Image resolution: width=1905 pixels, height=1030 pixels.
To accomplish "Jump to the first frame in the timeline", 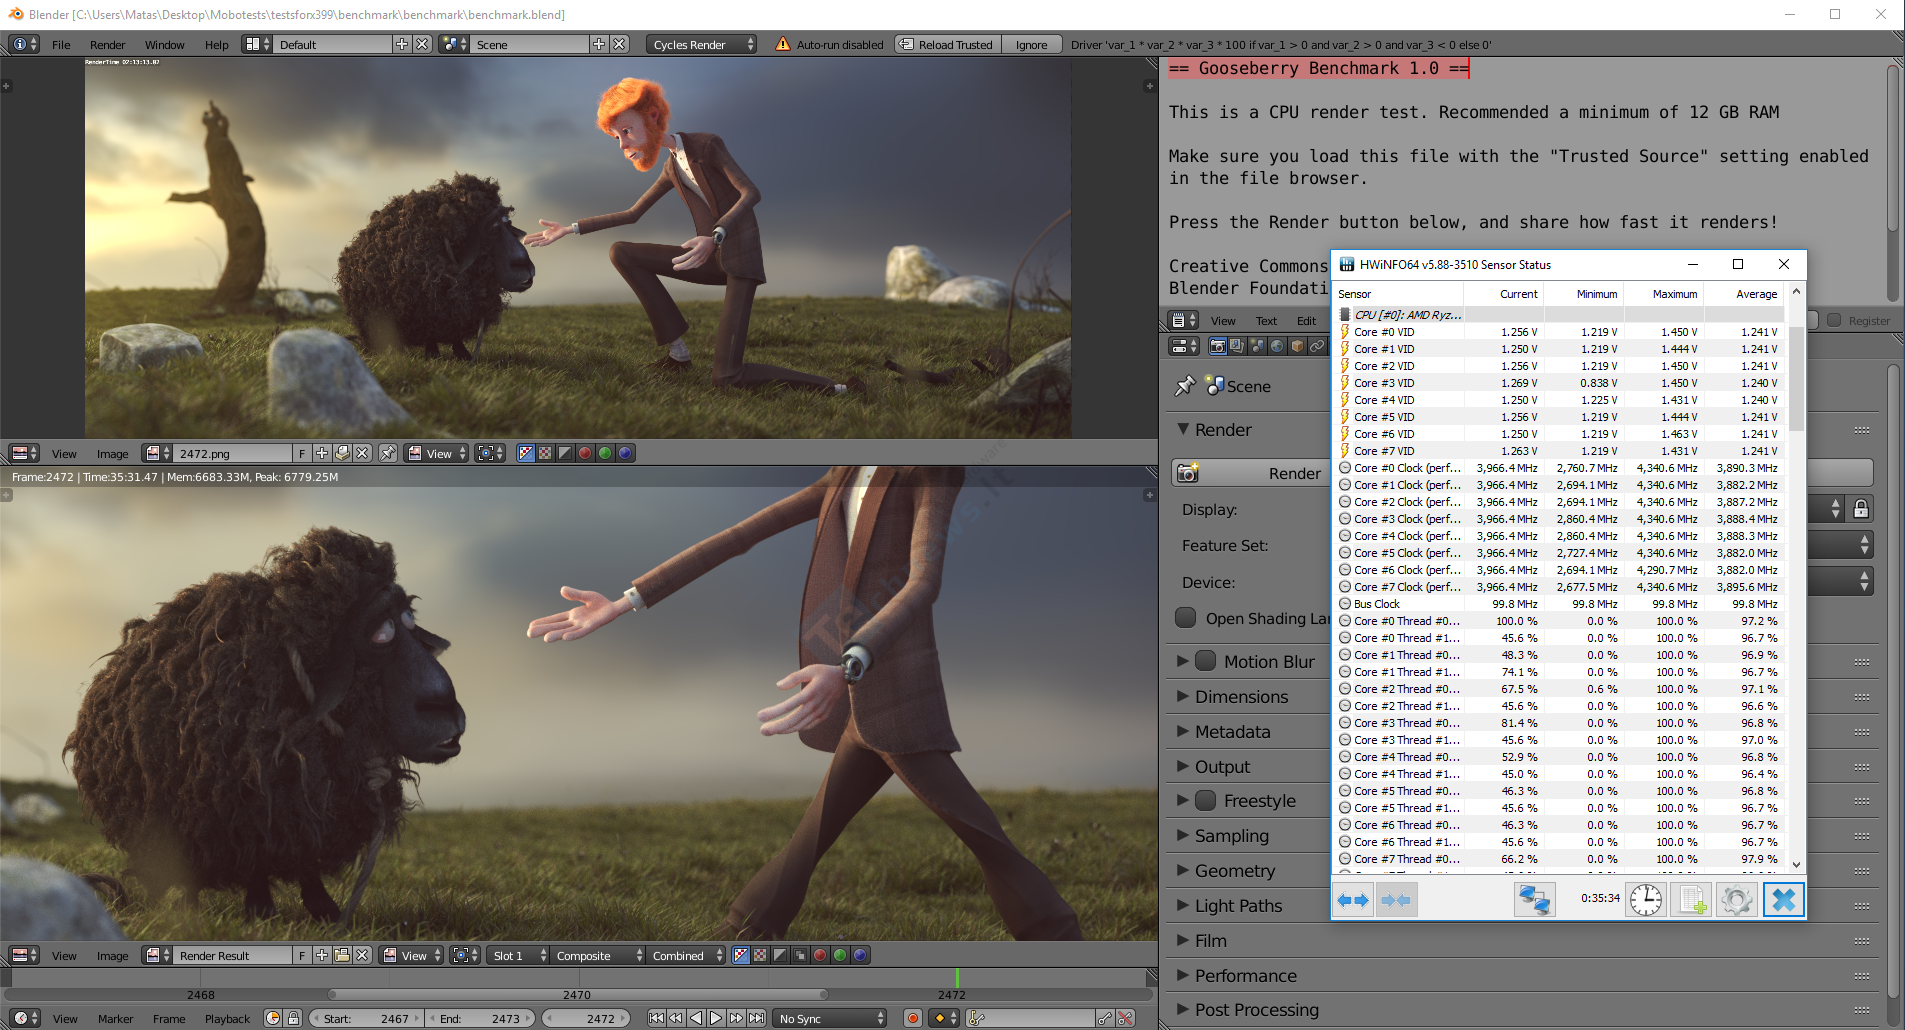I will (656, 1018).
